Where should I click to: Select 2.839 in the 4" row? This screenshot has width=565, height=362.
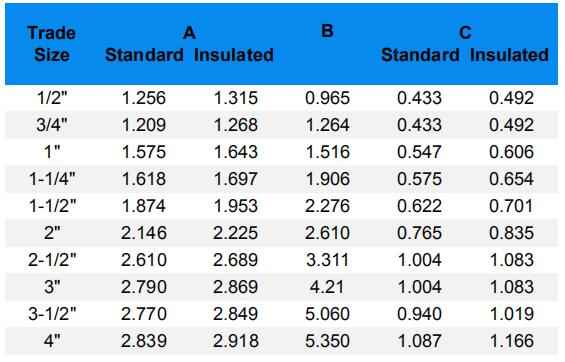pos(144,341)
